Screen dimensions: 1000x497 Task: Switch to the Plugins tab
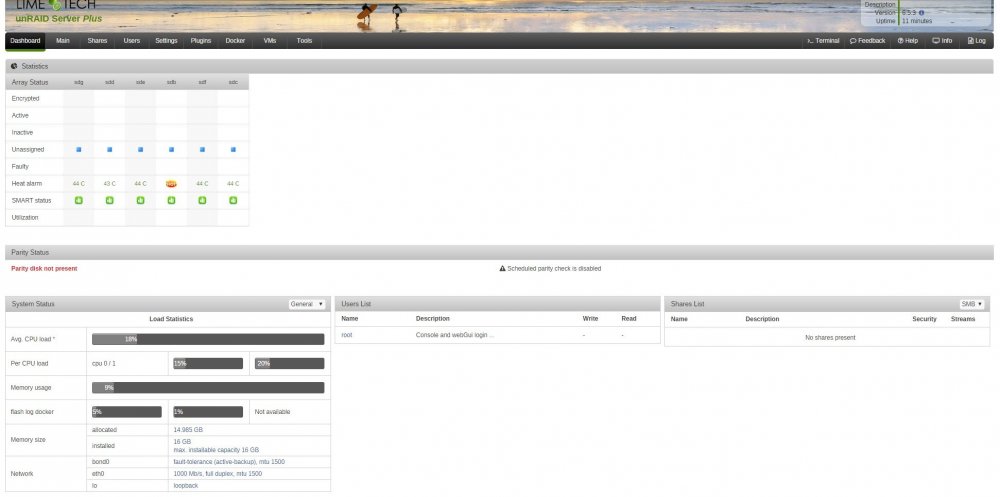(x=201, y=41)
